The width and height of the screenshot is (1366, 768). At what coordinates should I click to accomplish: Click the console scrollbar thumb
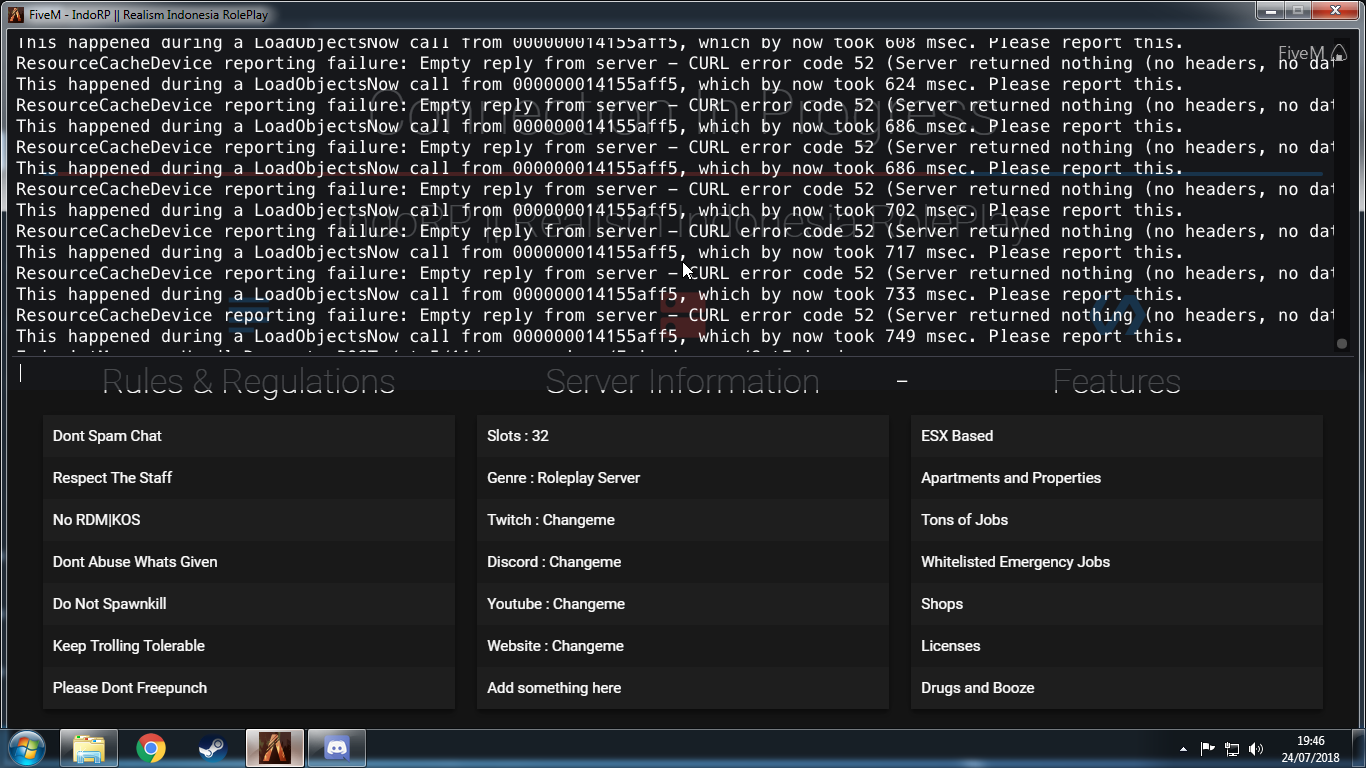click(1342, 343)
